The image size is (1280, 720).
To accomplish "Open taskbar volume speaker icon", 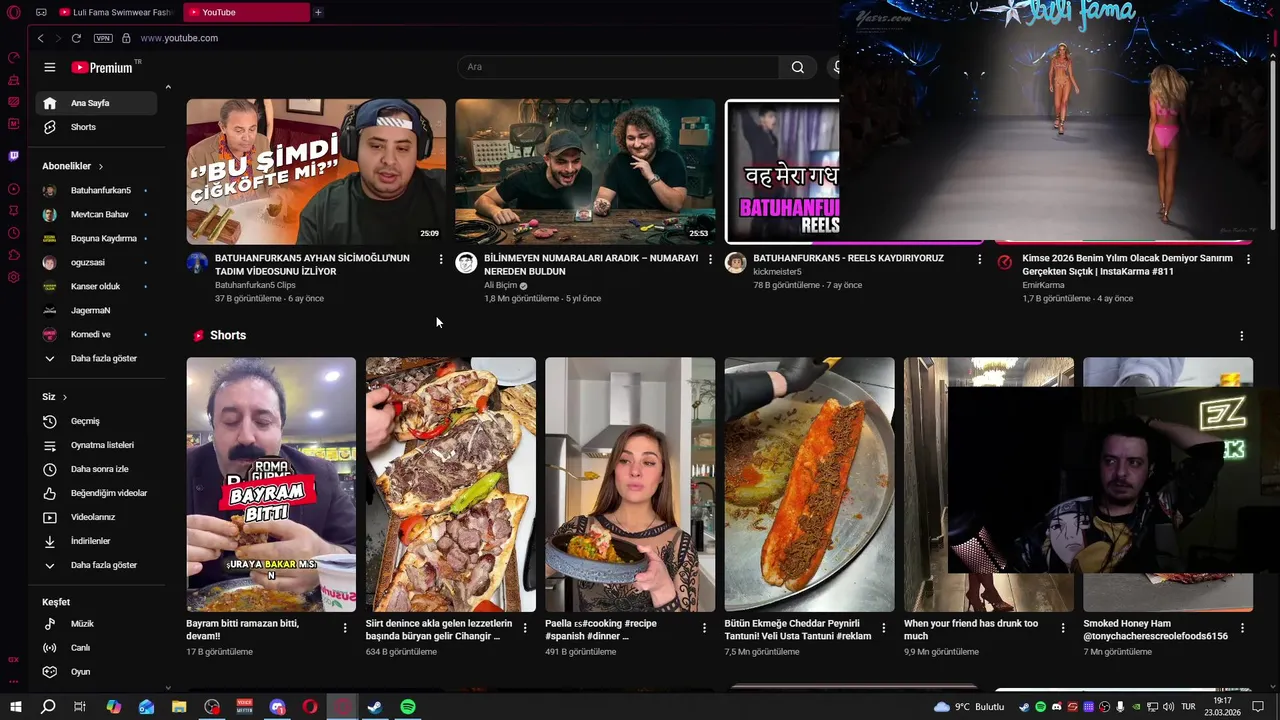I will pyautogui.click(x=1167, y=707).
